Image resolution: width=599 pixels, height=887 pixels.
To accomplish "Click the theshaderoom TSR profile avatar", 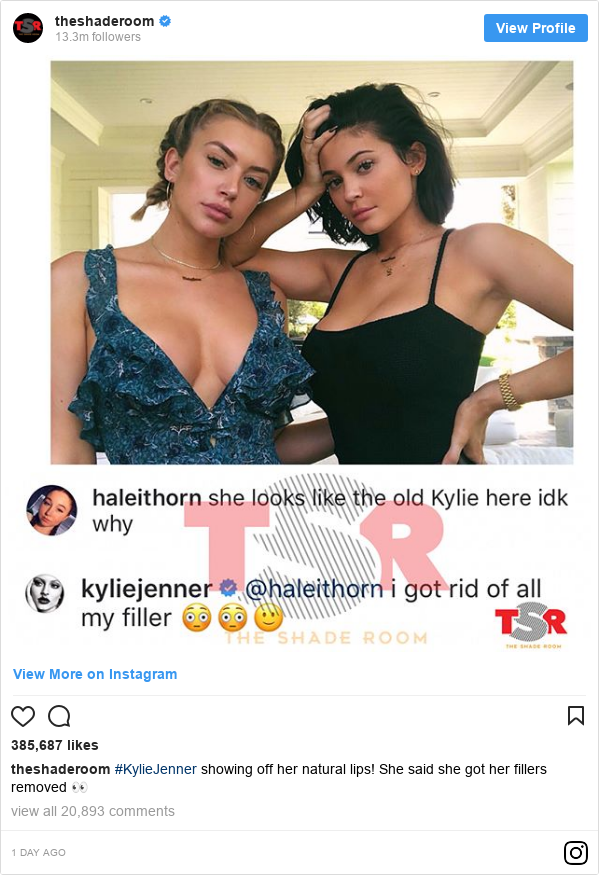I will click(28, 28).
